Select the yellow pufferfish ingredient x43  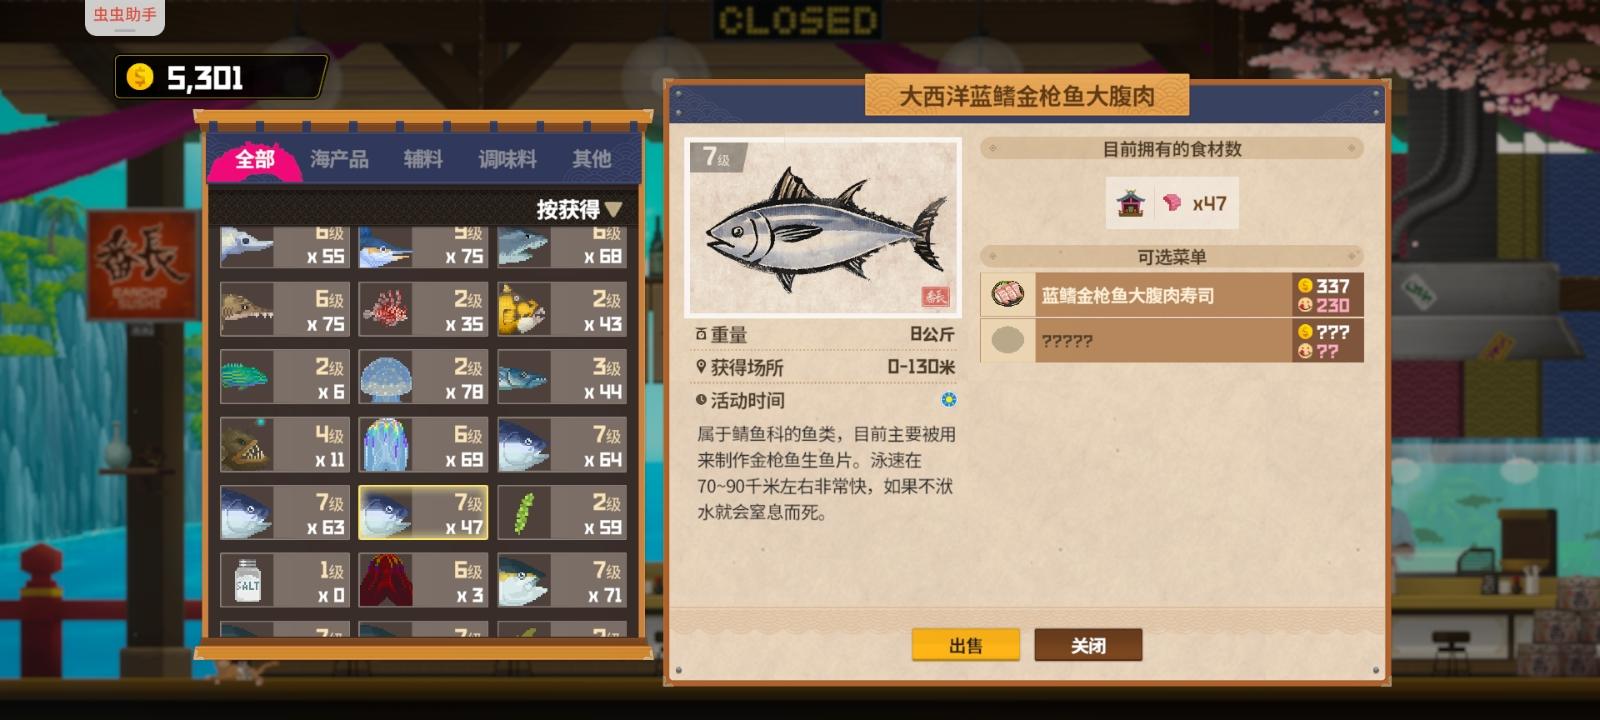point(562,309)
